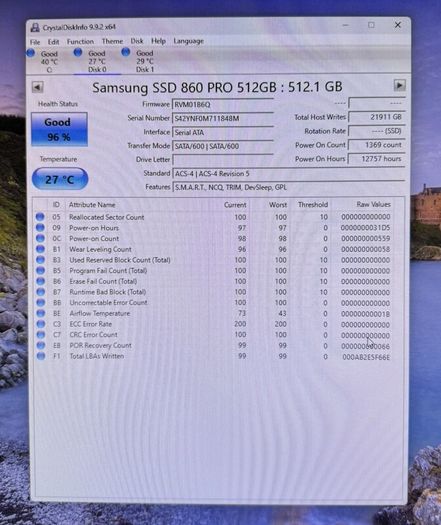Screen dimensions: 441x525
Task: Click the Power On Hours value 12757 hours
Action: (x=377, y=158)
